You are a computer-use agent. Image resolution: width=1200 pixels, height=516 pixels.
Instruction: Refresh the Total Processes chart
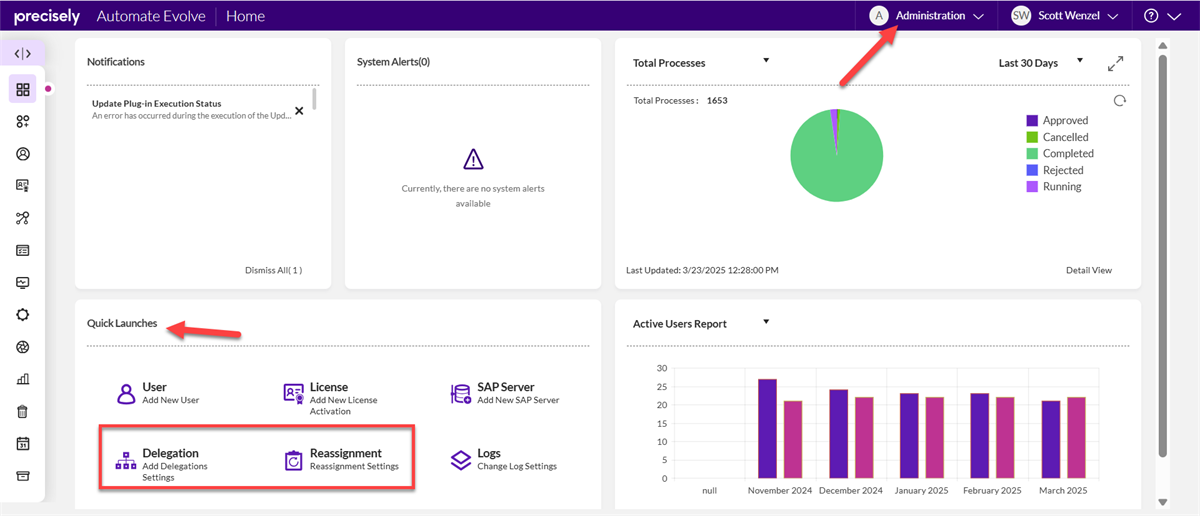tap(1120, 101)
